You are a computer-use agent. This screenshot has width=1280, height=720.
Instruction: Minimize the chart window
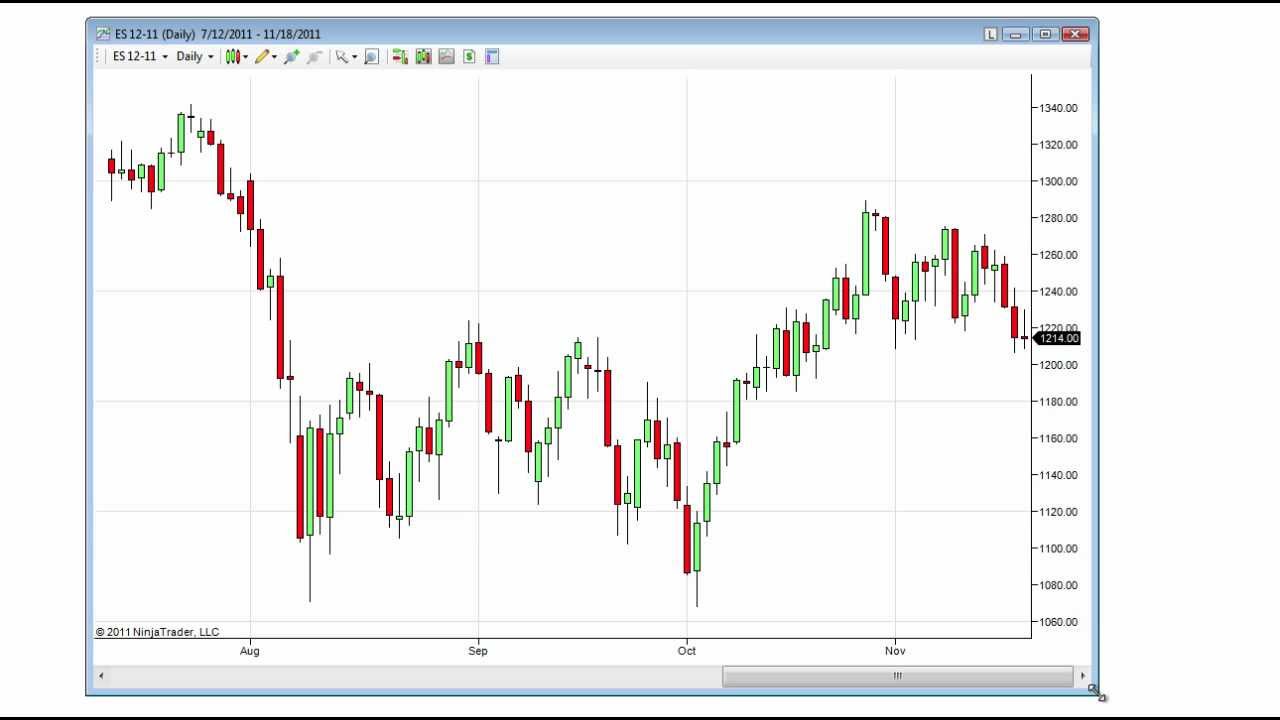(1016, 34)
